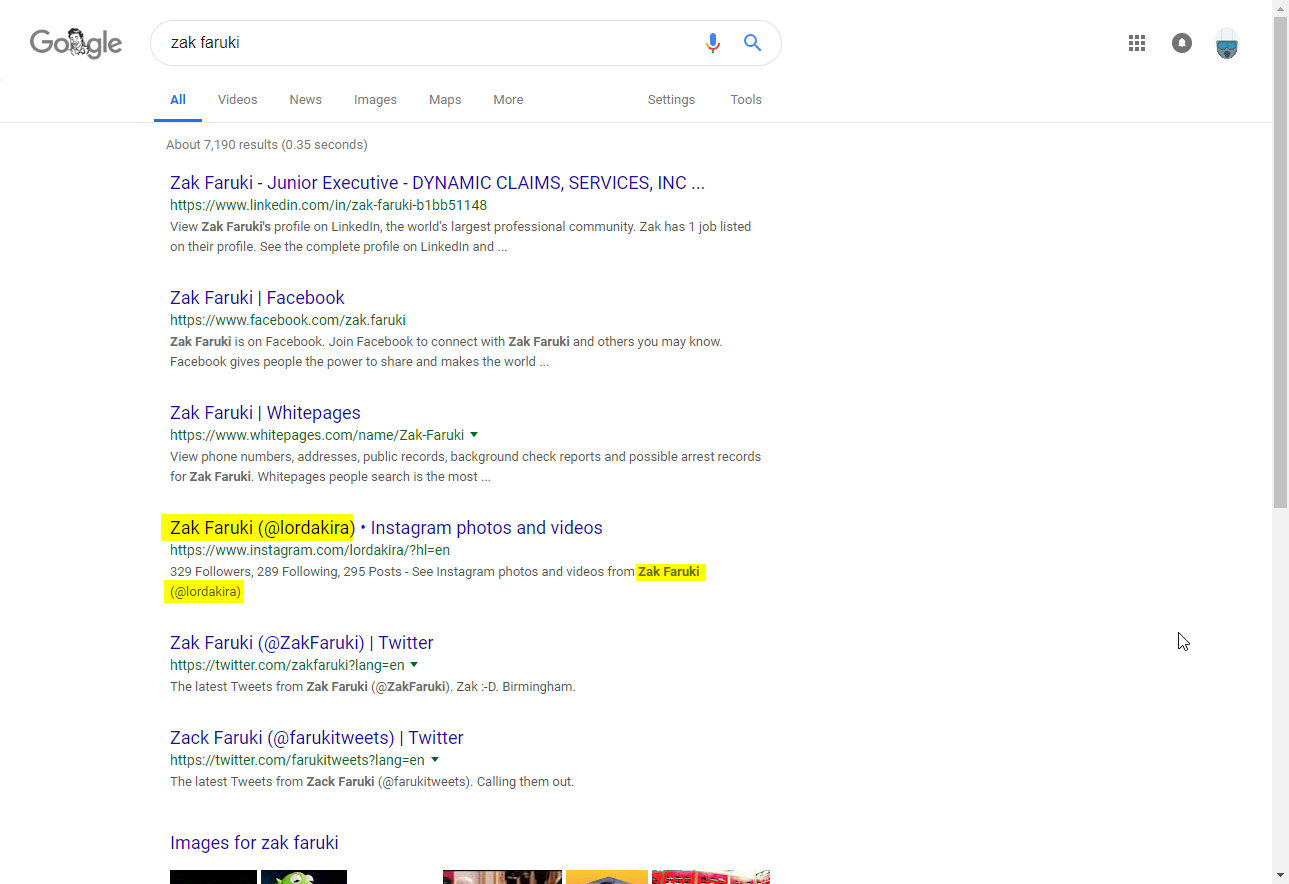Open Zack Faruki (@farukitweets) Twitter result

coord(317,738)
